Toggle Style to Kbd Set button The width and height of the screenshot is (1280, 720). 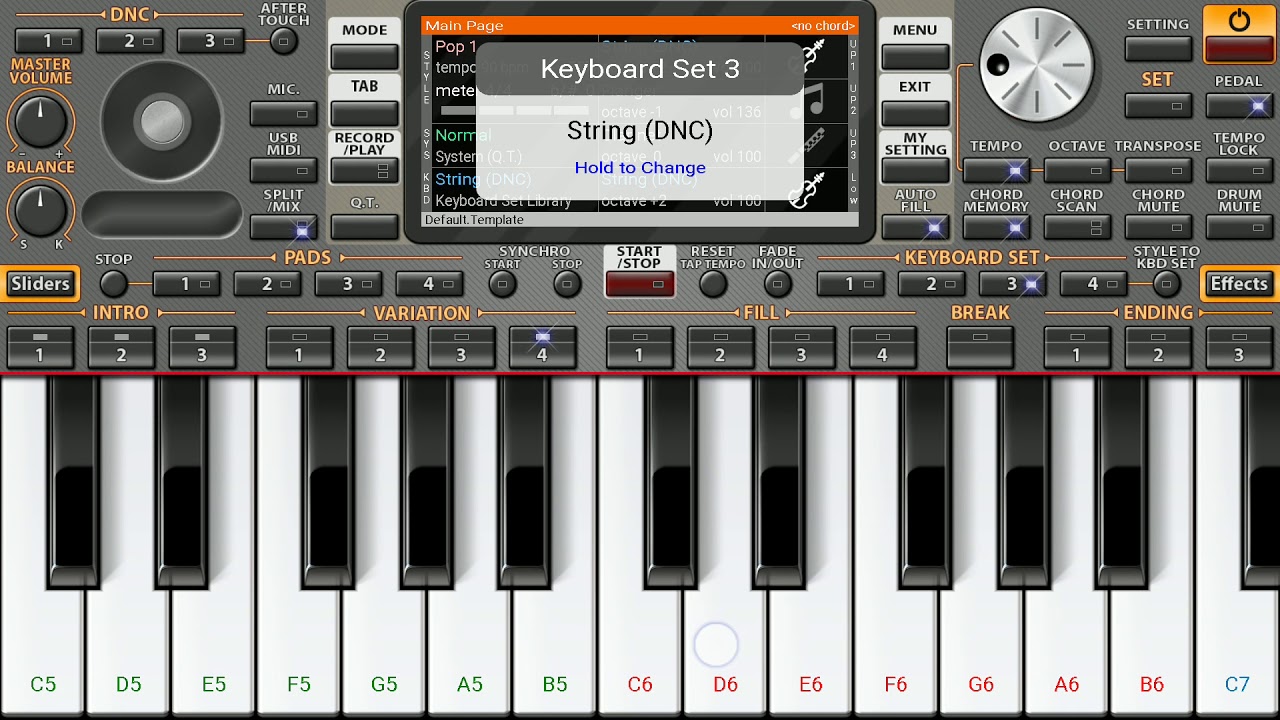(1166, 284)
